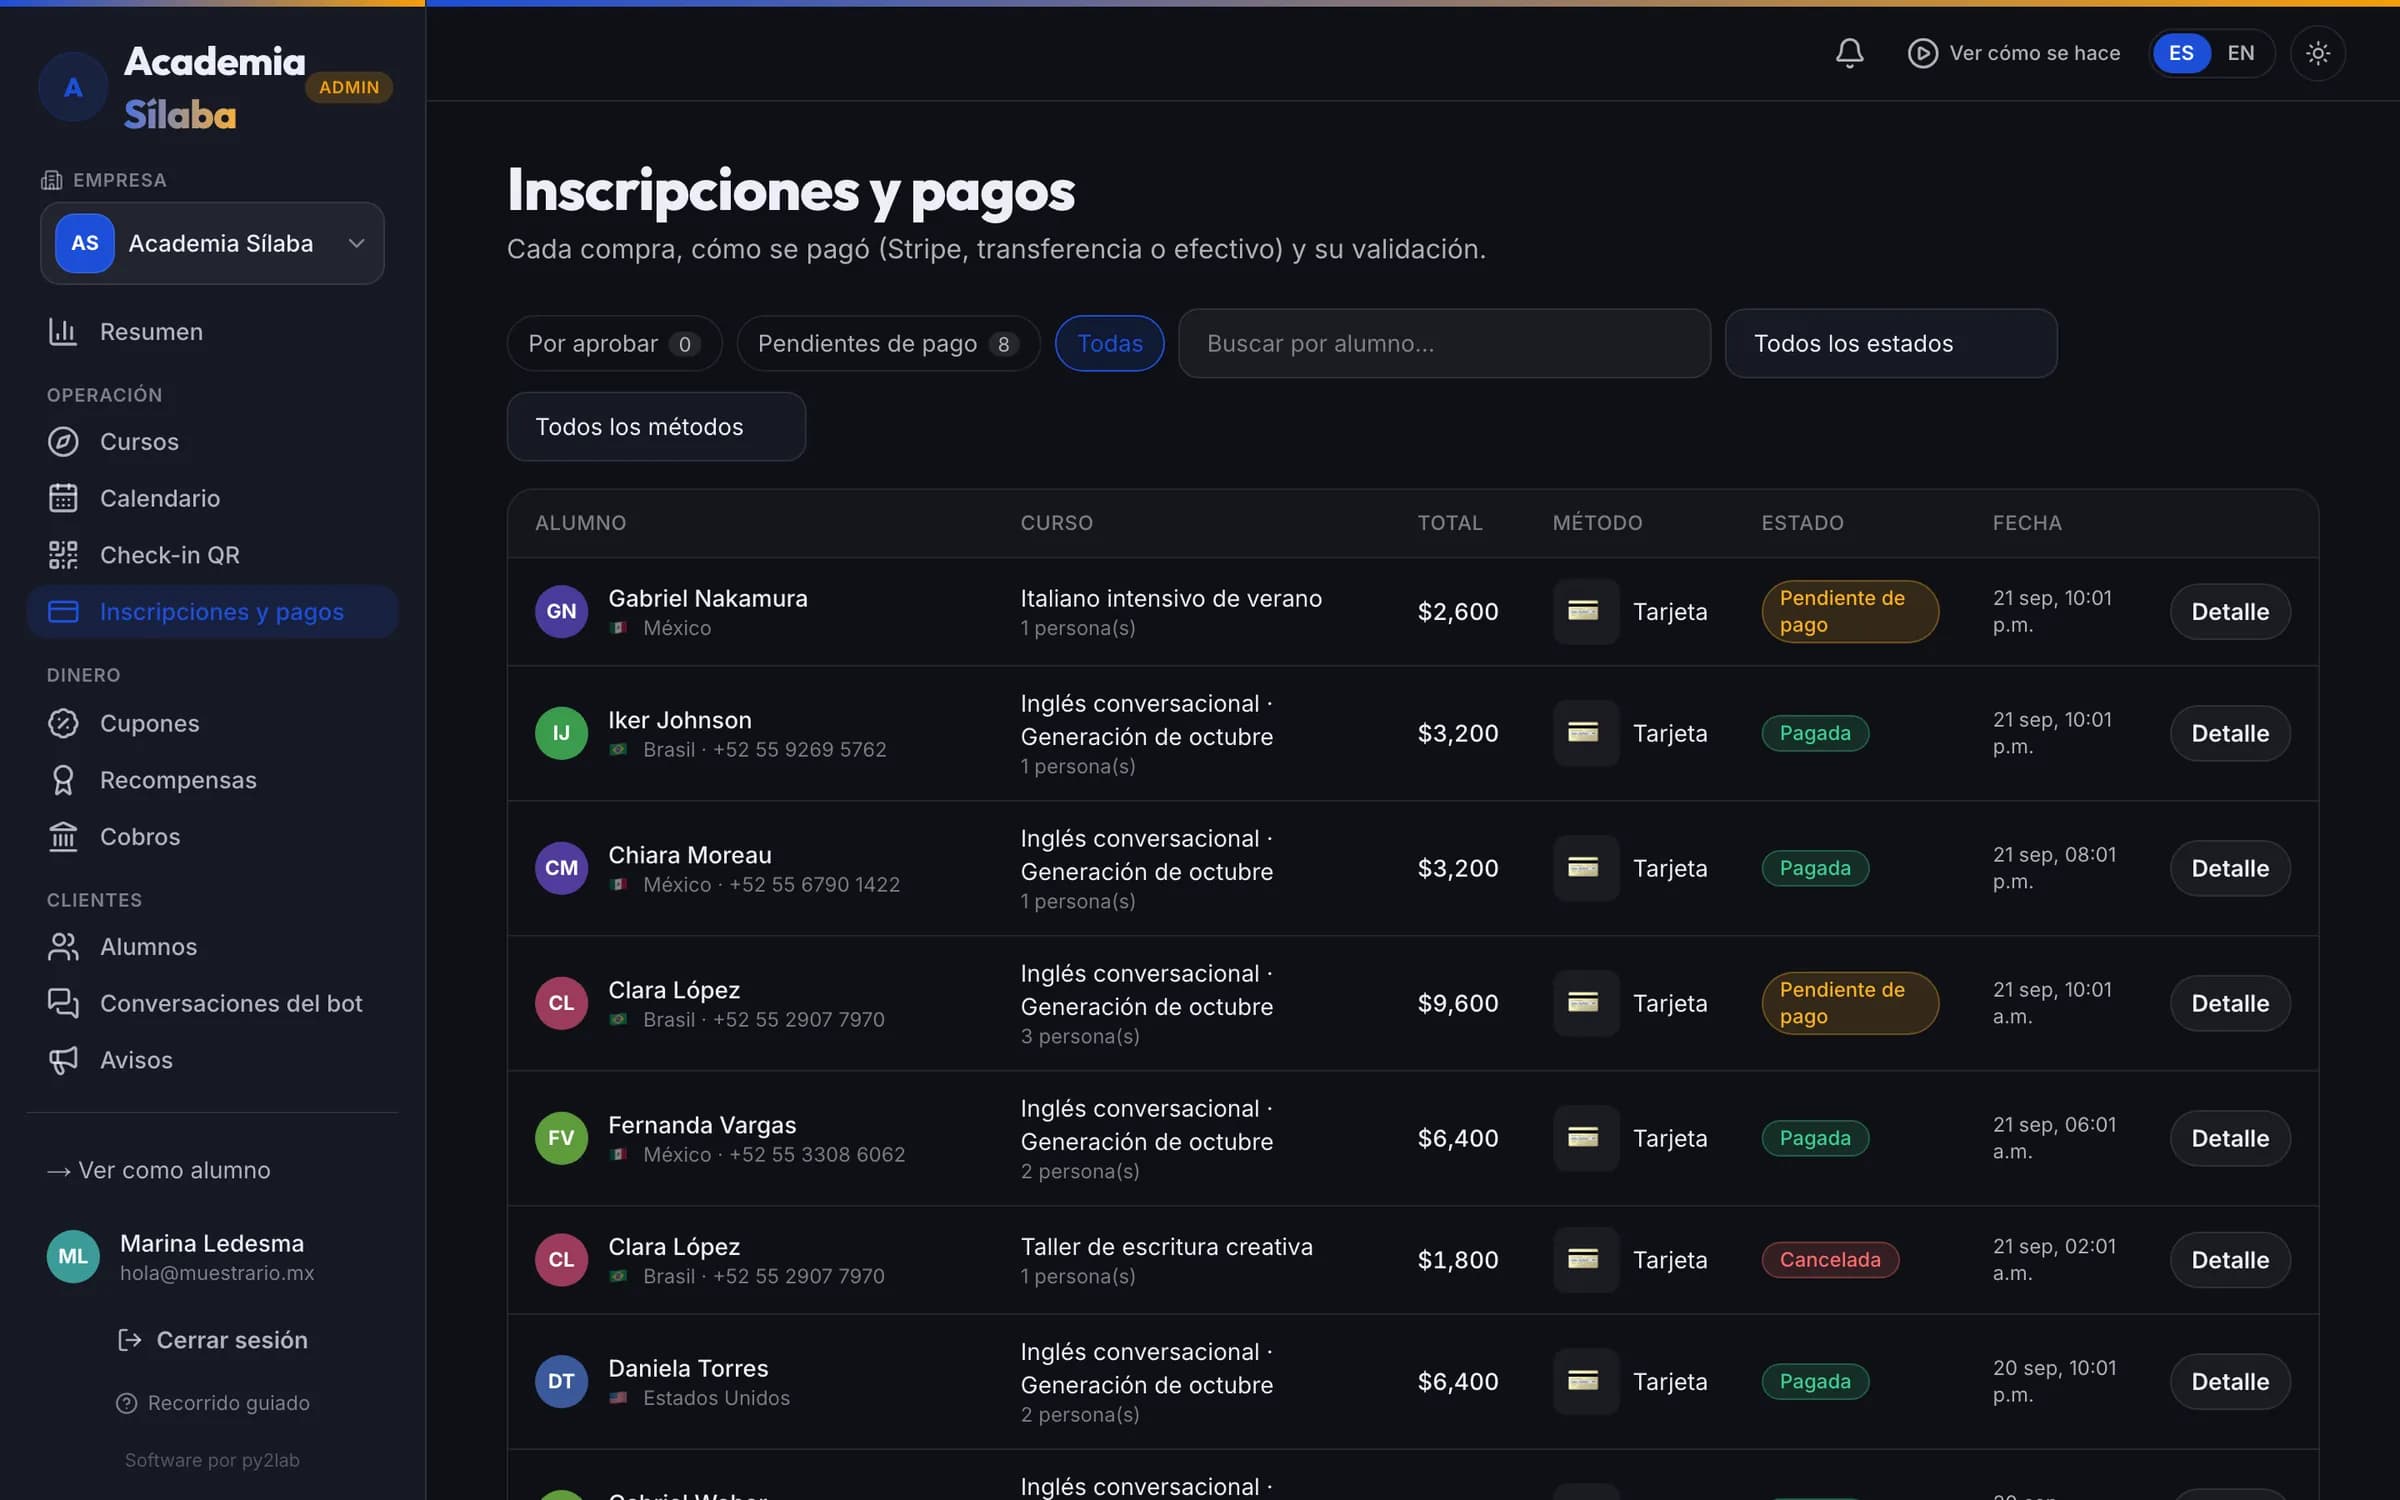Click the Cobros bank icon

(x=63, y=837)
